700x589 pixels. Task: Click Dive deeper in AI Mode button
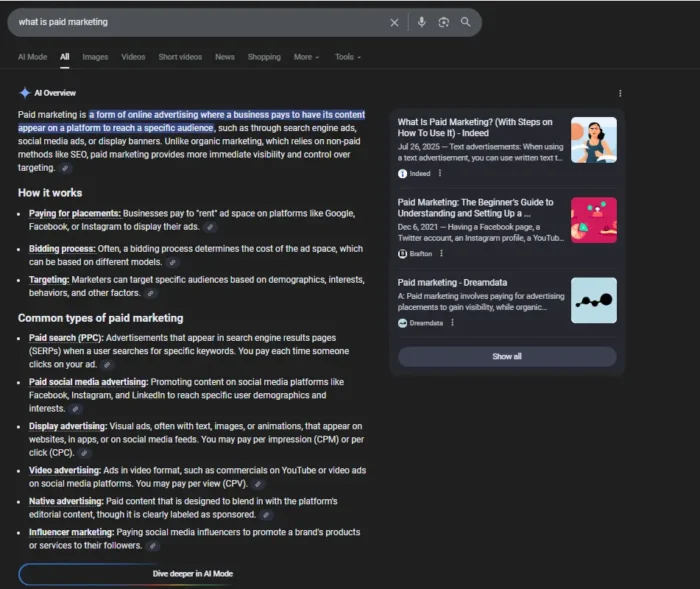(x=192, y=574)
